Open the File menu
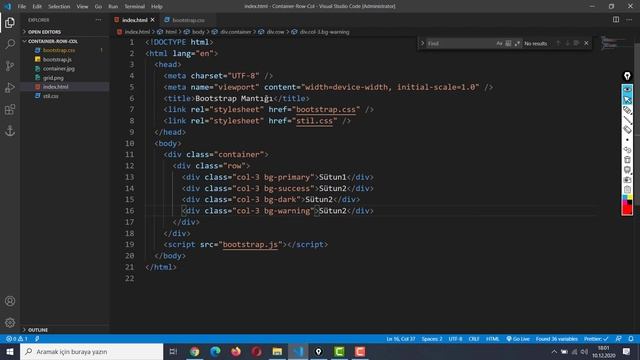Viewport: 640px width, 360px height. (x=22, y=7)
